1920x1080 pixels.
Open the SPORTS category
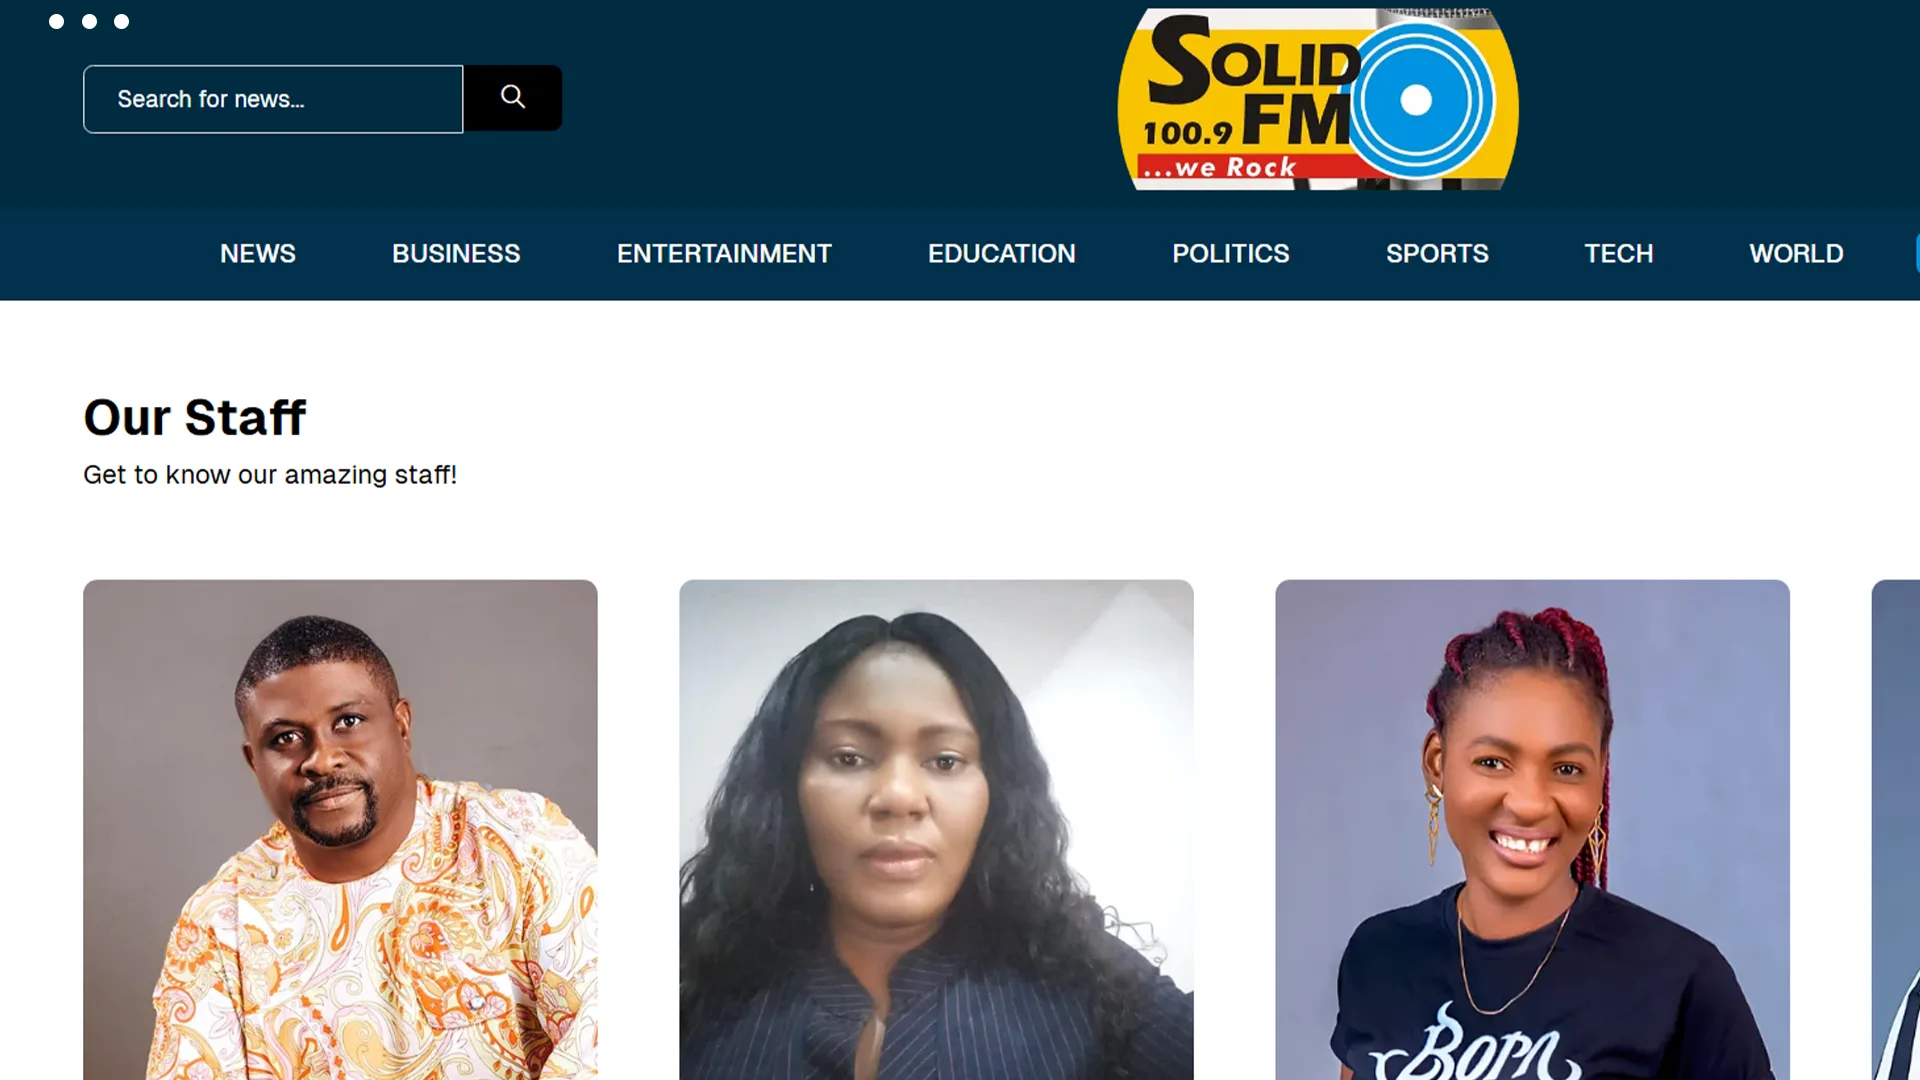coord(1437,254)
